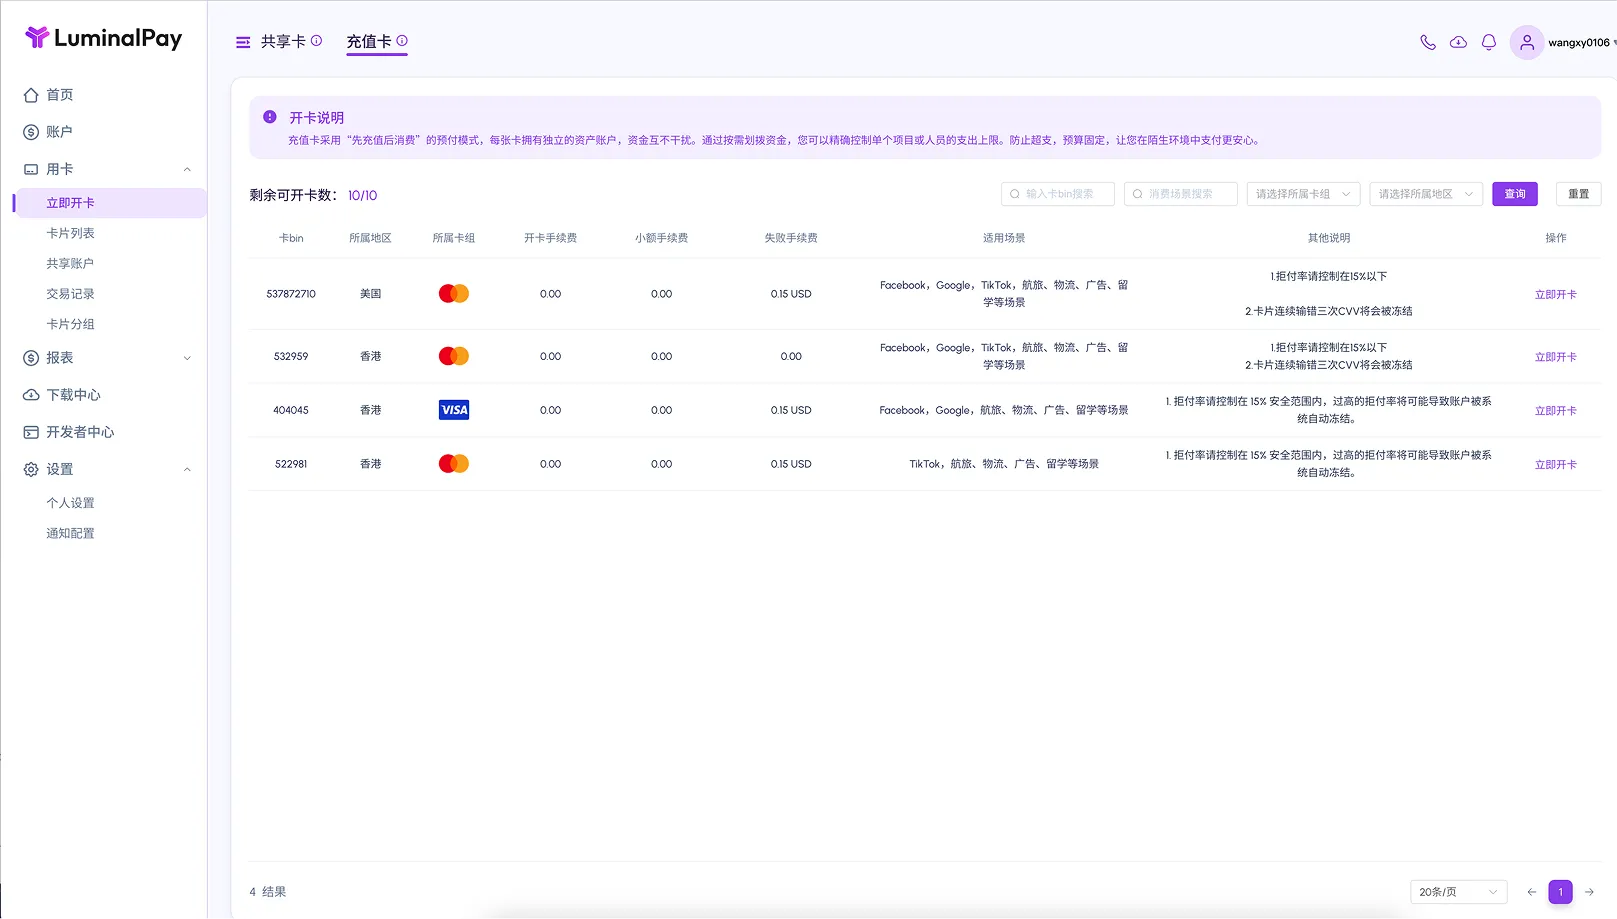
Task: Collapse the 设置 sidebar section
Action: [x=187, y=470]
